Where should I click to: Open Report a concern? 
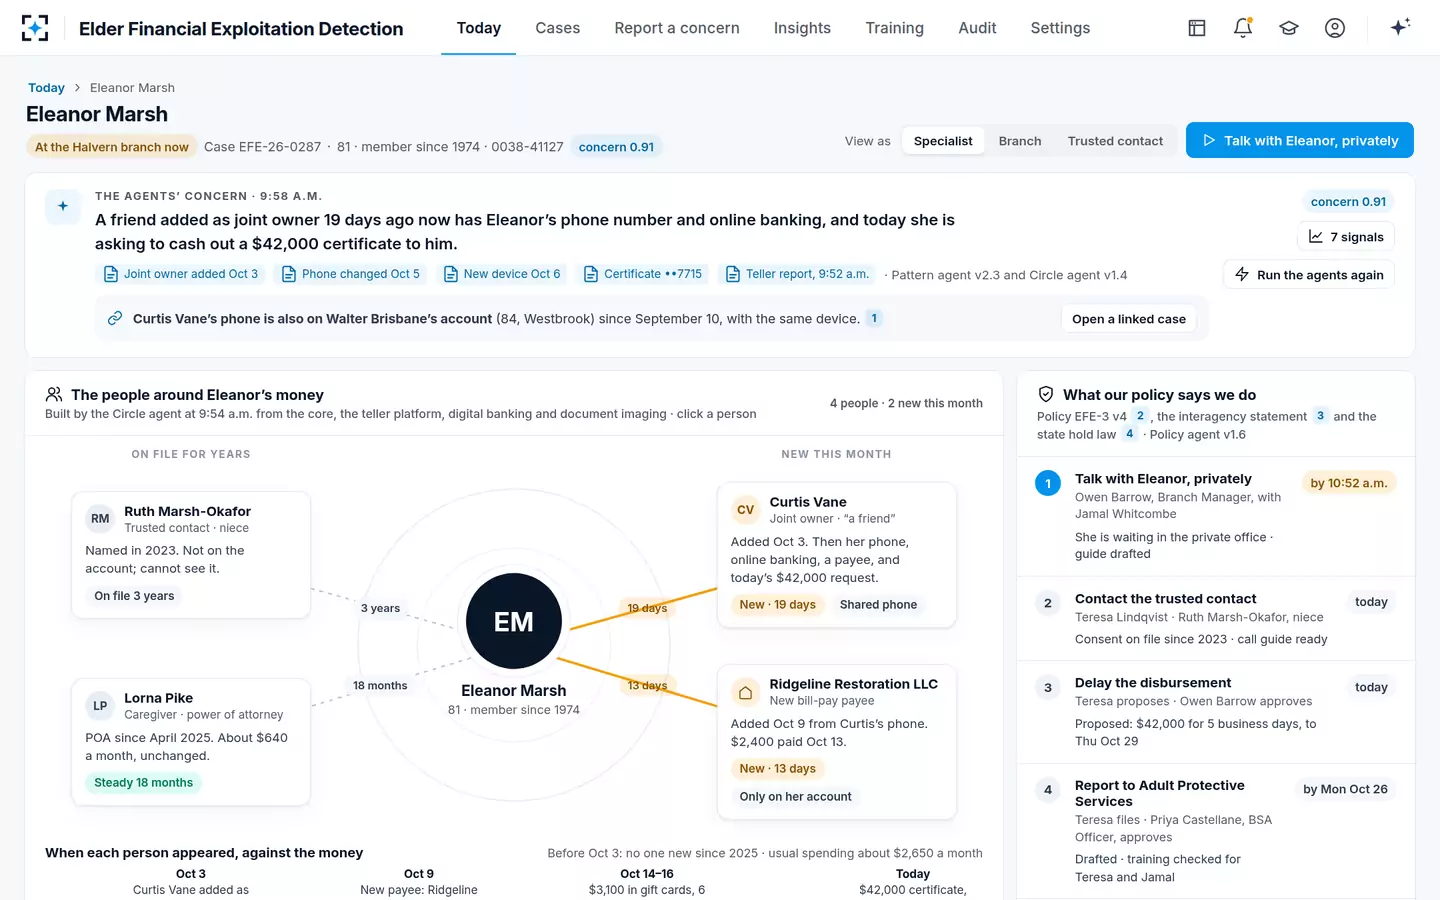[677, 28]
